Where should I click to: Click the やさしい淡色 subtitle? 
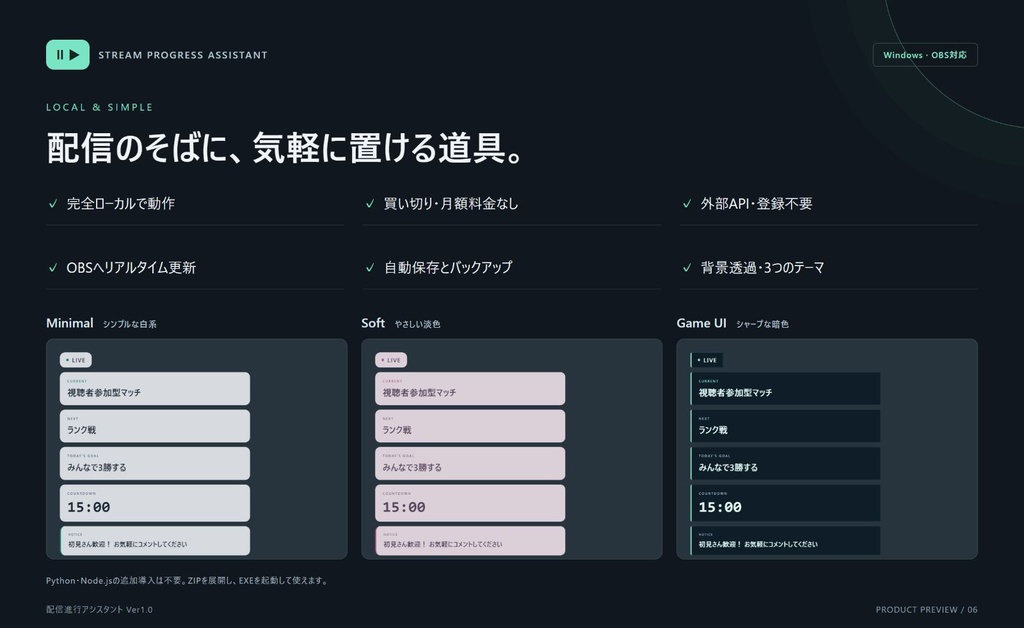(x=417, y=324)
